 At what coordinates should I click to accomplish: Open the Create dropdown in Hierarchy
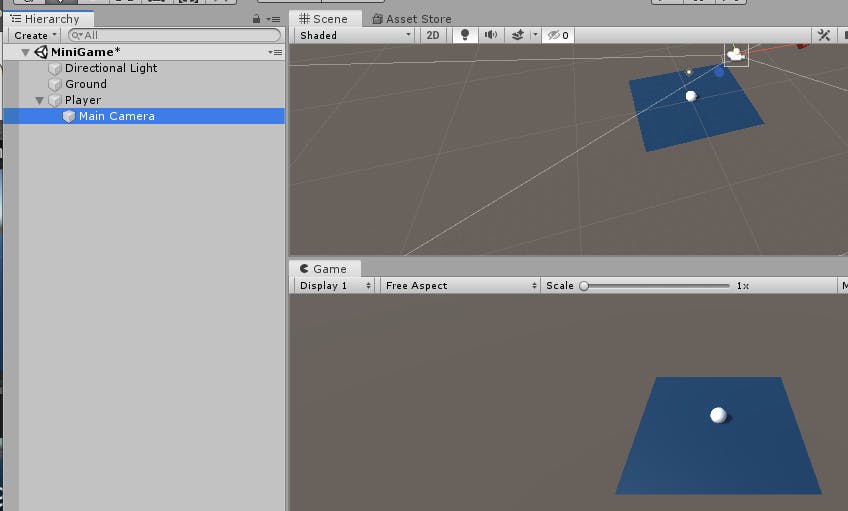point(35,35)
